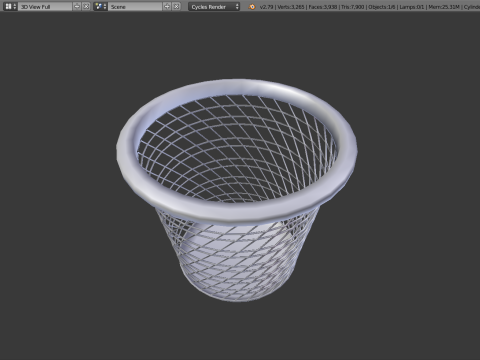
Task: Open the scene browse icon
Action: (100, 6)
